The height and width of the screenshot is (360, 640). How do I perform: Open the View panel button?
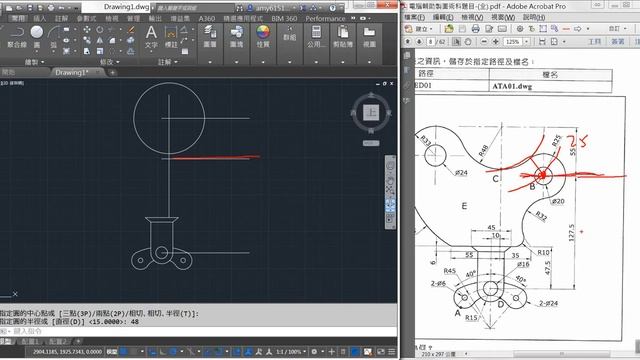click(369, 37)
